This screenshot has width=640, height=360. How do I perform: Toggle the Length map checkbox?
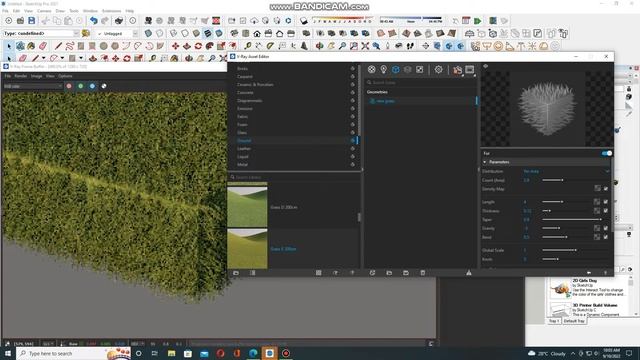[x=606, y=202]
